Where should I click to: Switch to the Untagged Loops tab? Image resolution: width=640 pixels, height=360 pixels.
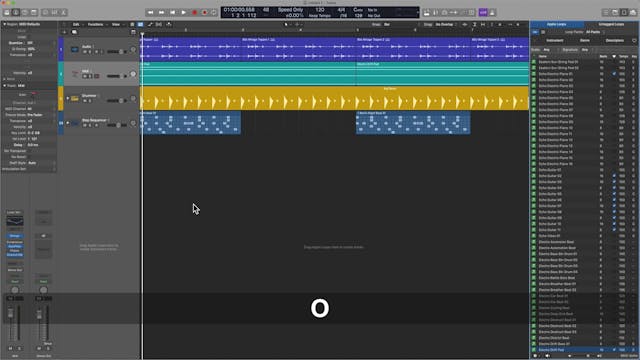(x=611, y=24)
